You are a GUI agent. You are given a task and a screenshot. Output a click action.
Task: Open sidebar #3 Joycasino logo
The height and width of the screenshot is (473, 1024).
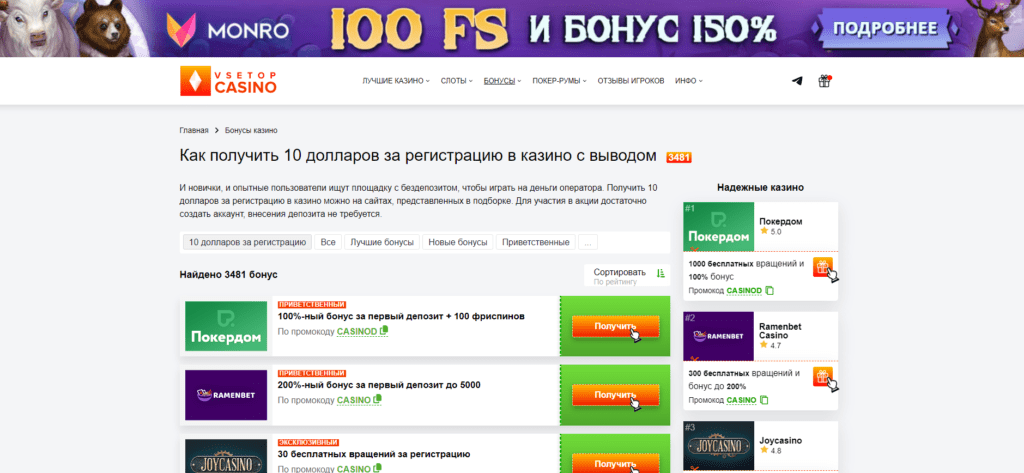[x=718, y=446]
